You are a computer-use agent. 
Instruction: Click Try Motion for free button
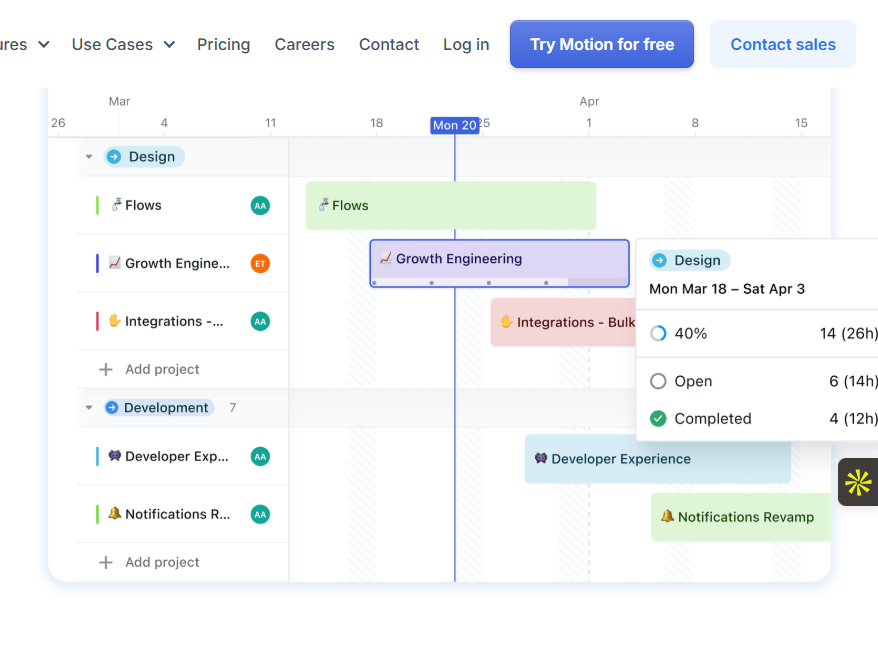(602, 44)
